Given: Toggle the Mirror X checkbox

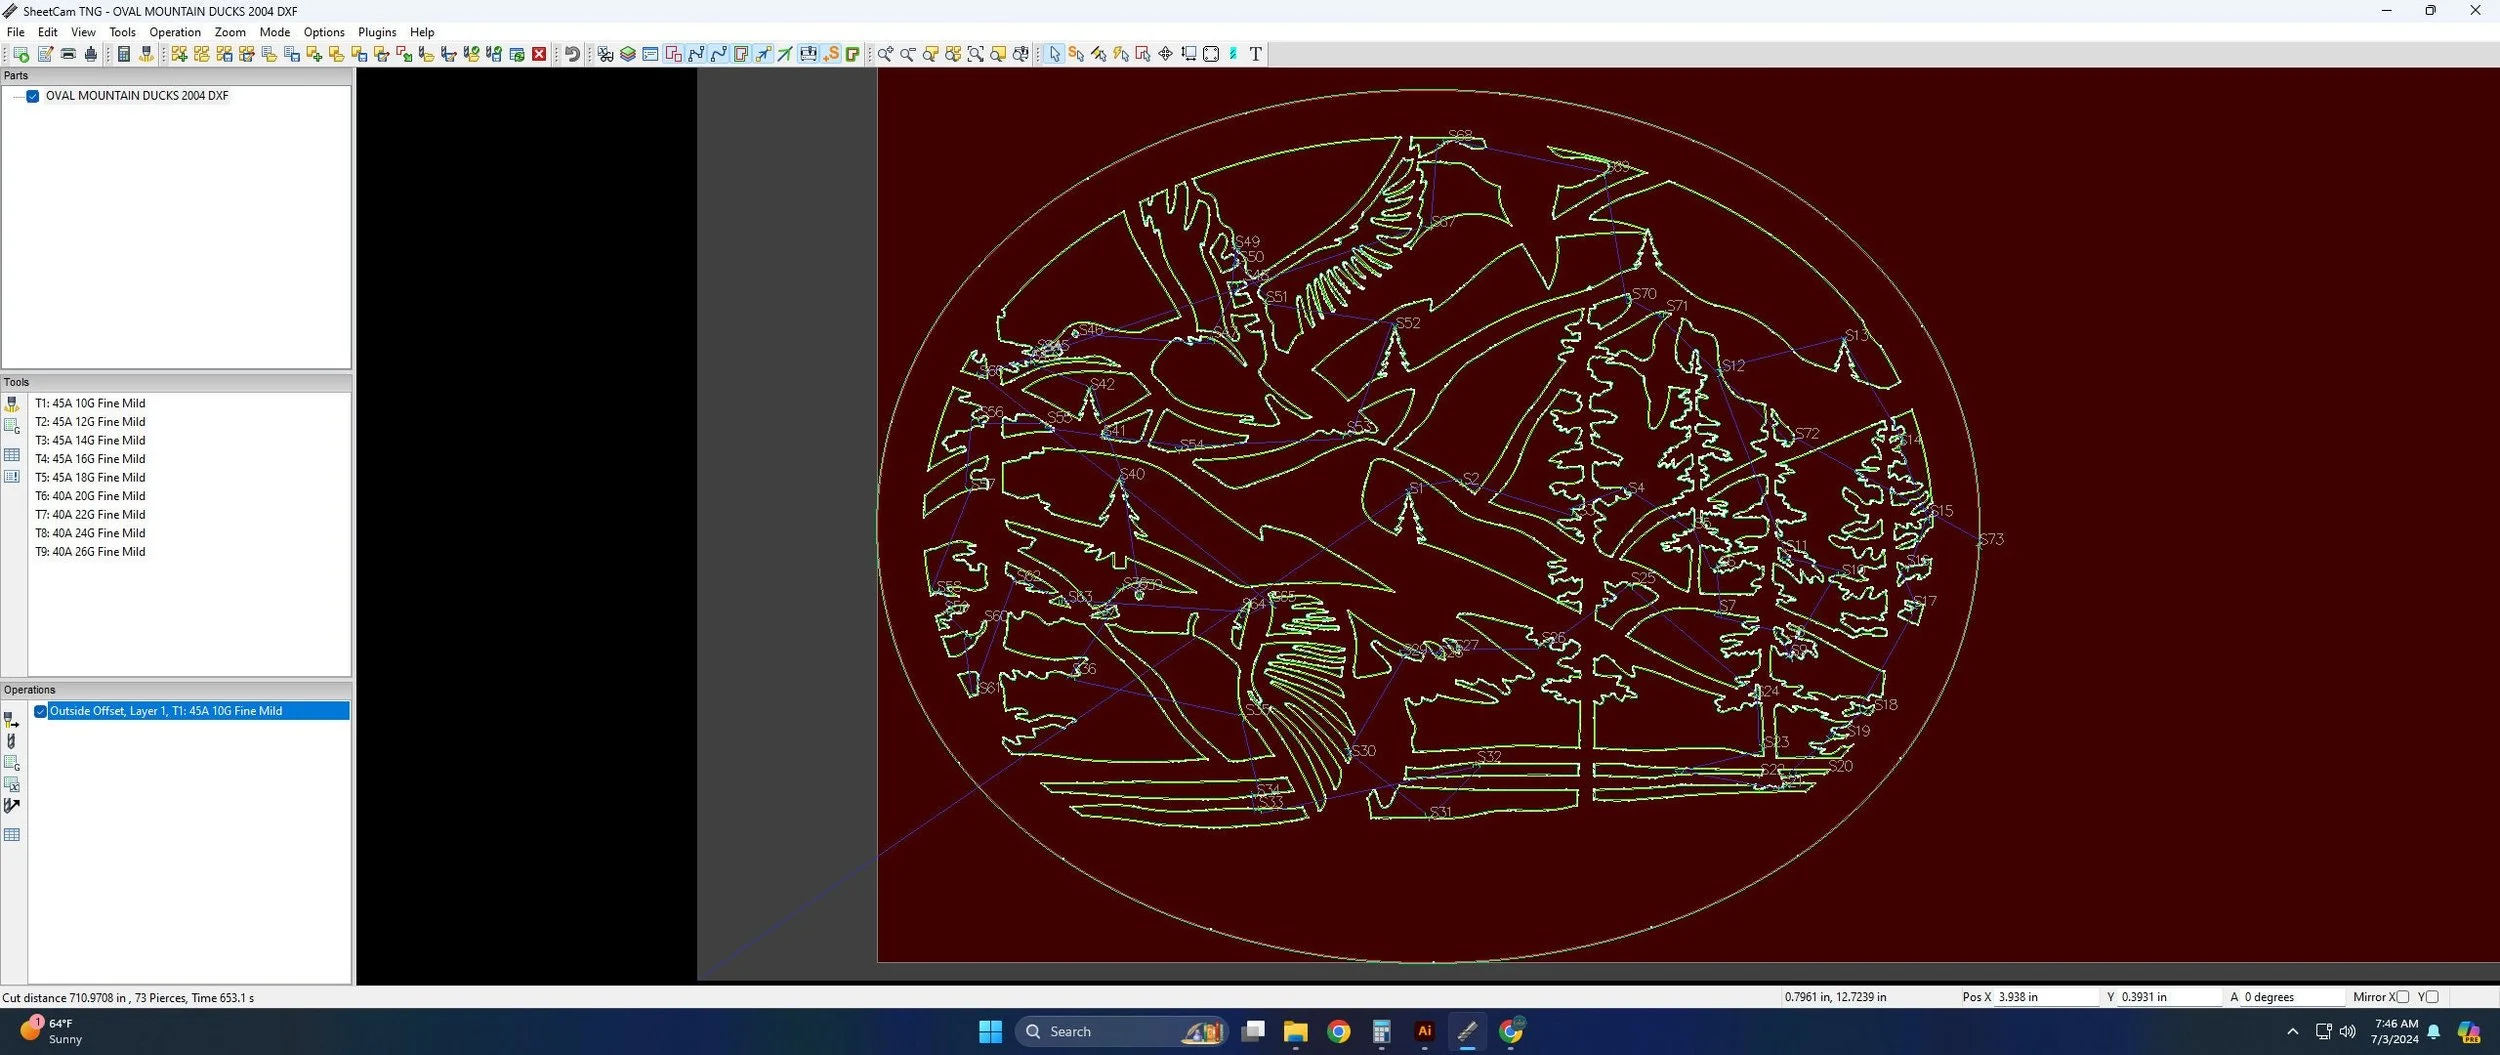Looking at the screenshot, I should (2403, 997).
